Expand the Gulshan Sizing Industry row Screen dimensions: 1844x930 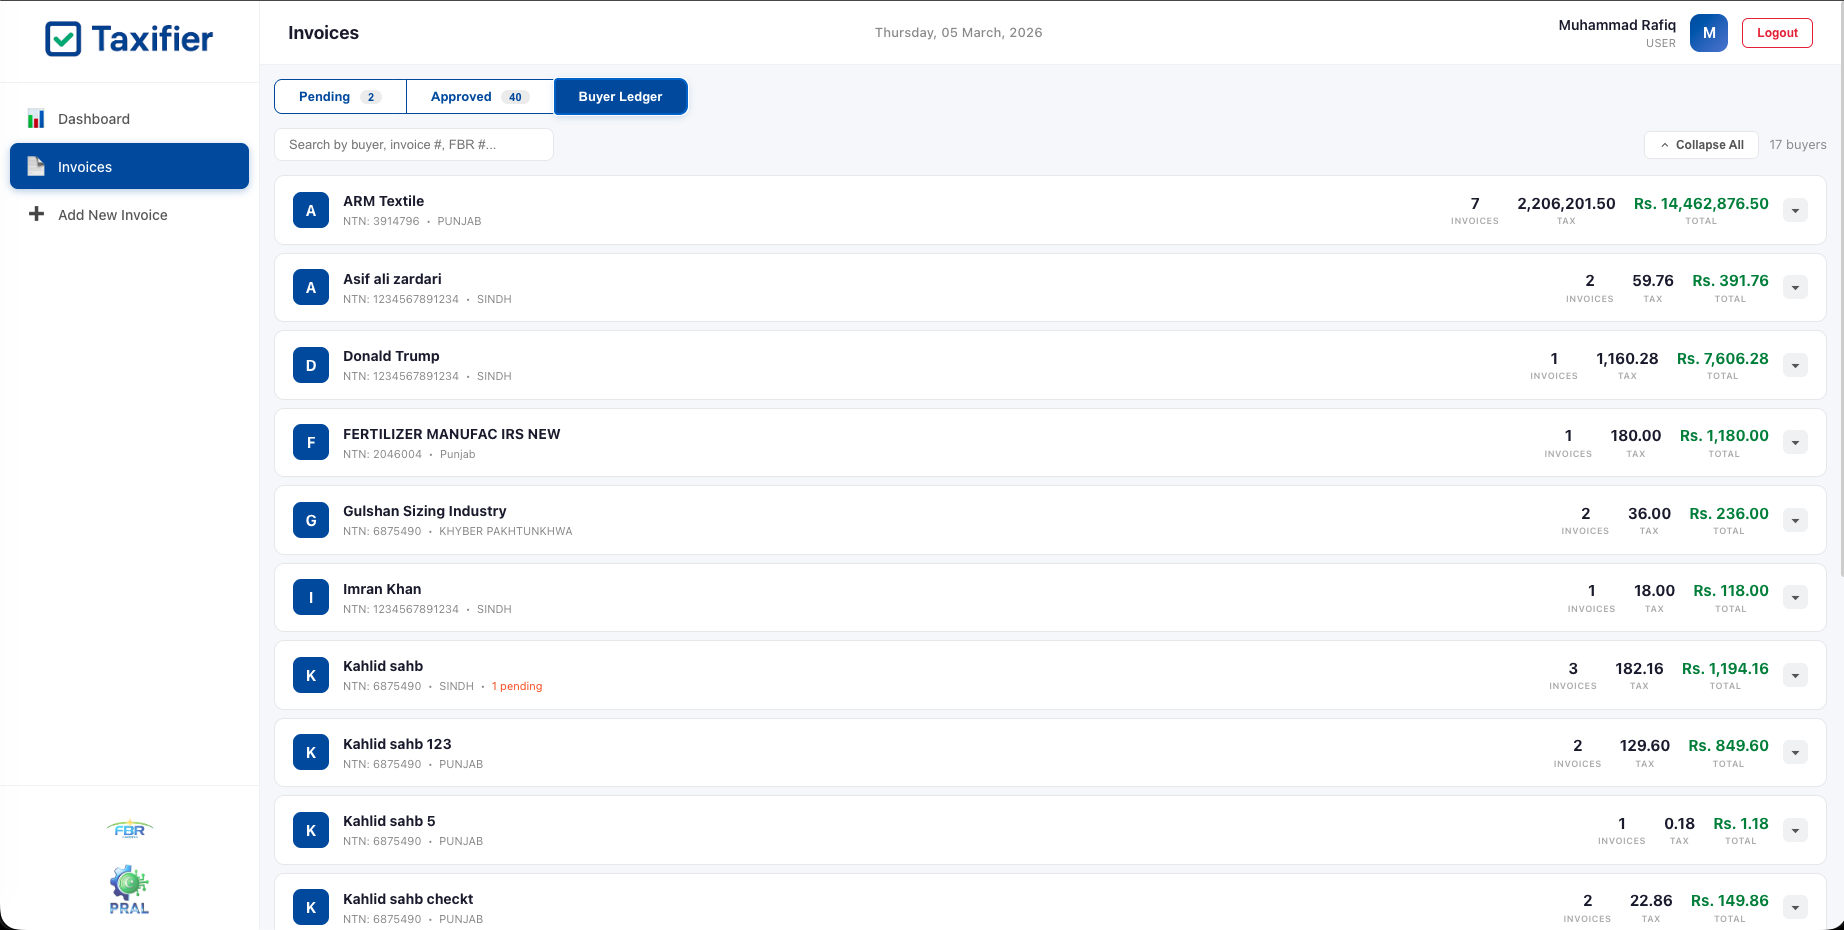click(x=1795, y=520)
